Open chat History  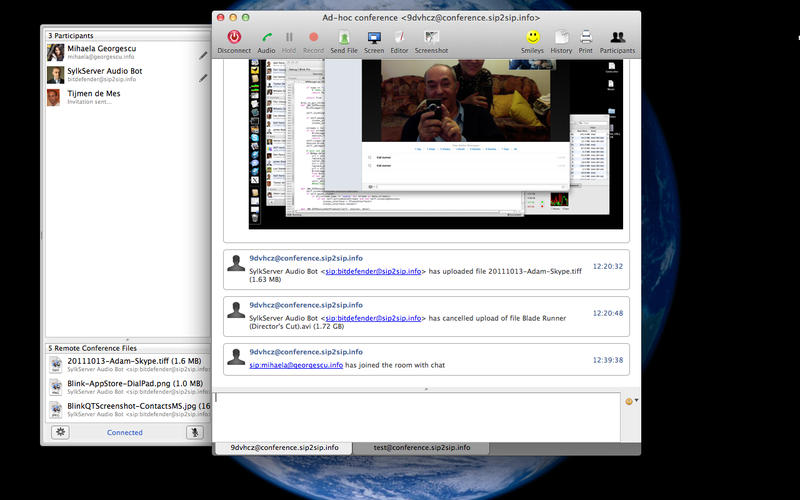tap(561, 37)
